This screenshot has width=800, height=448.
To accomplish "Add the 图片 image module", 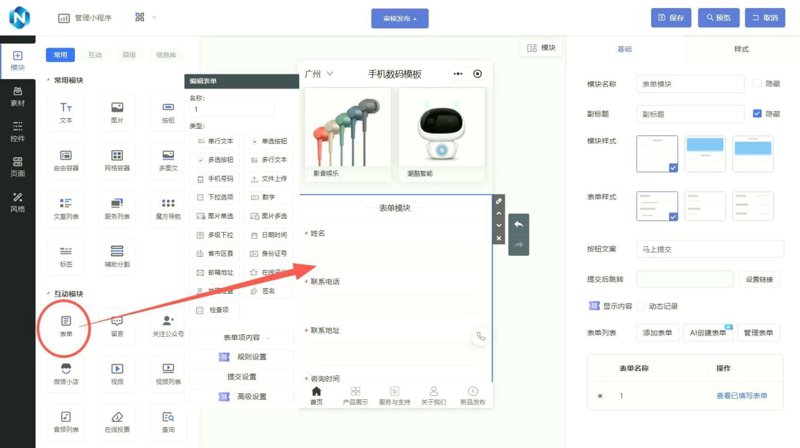I will pos(117,113).
